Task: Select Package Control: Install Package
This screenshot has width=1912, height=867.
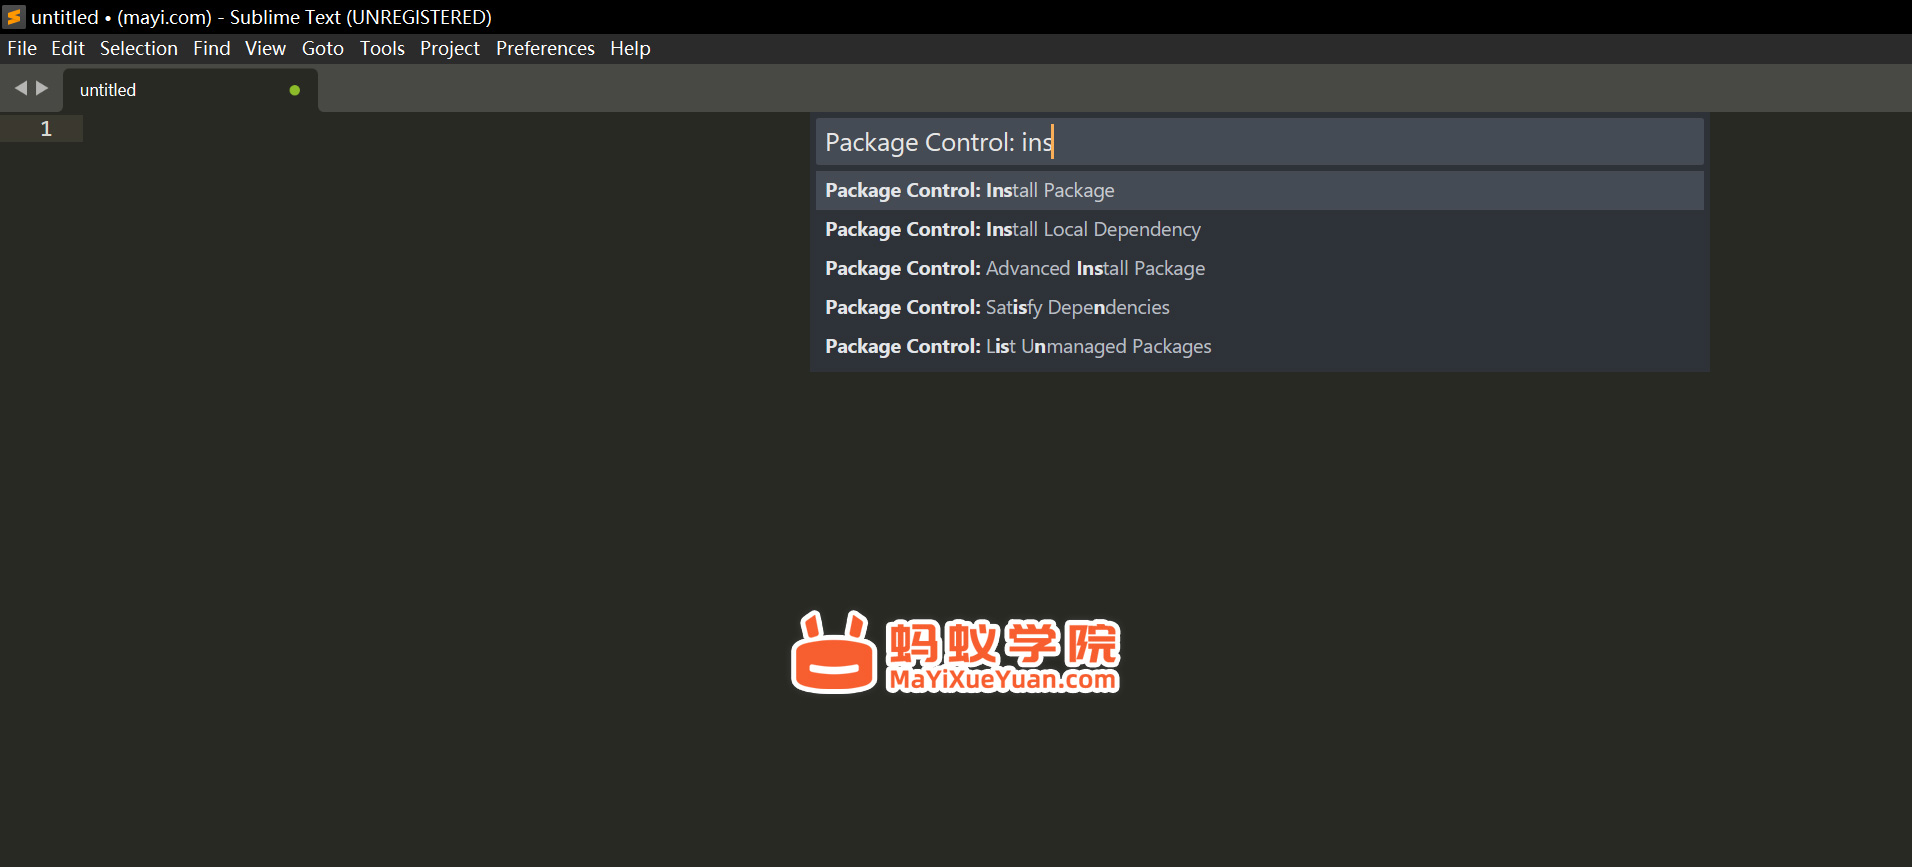Action: pyautogui.click(x=1260, y=190)
